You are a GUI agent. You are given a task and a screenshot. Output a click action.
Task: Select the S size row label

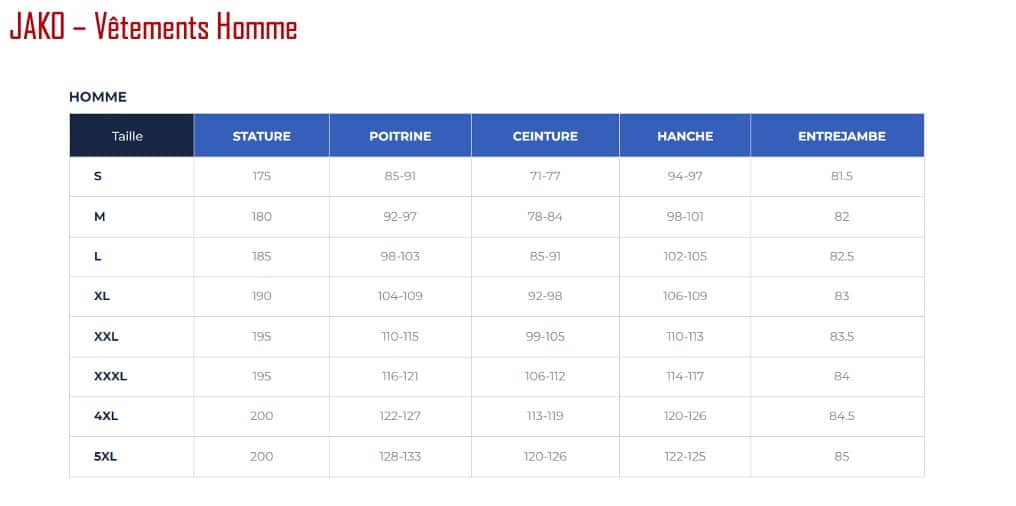click(x=98, y=176)
